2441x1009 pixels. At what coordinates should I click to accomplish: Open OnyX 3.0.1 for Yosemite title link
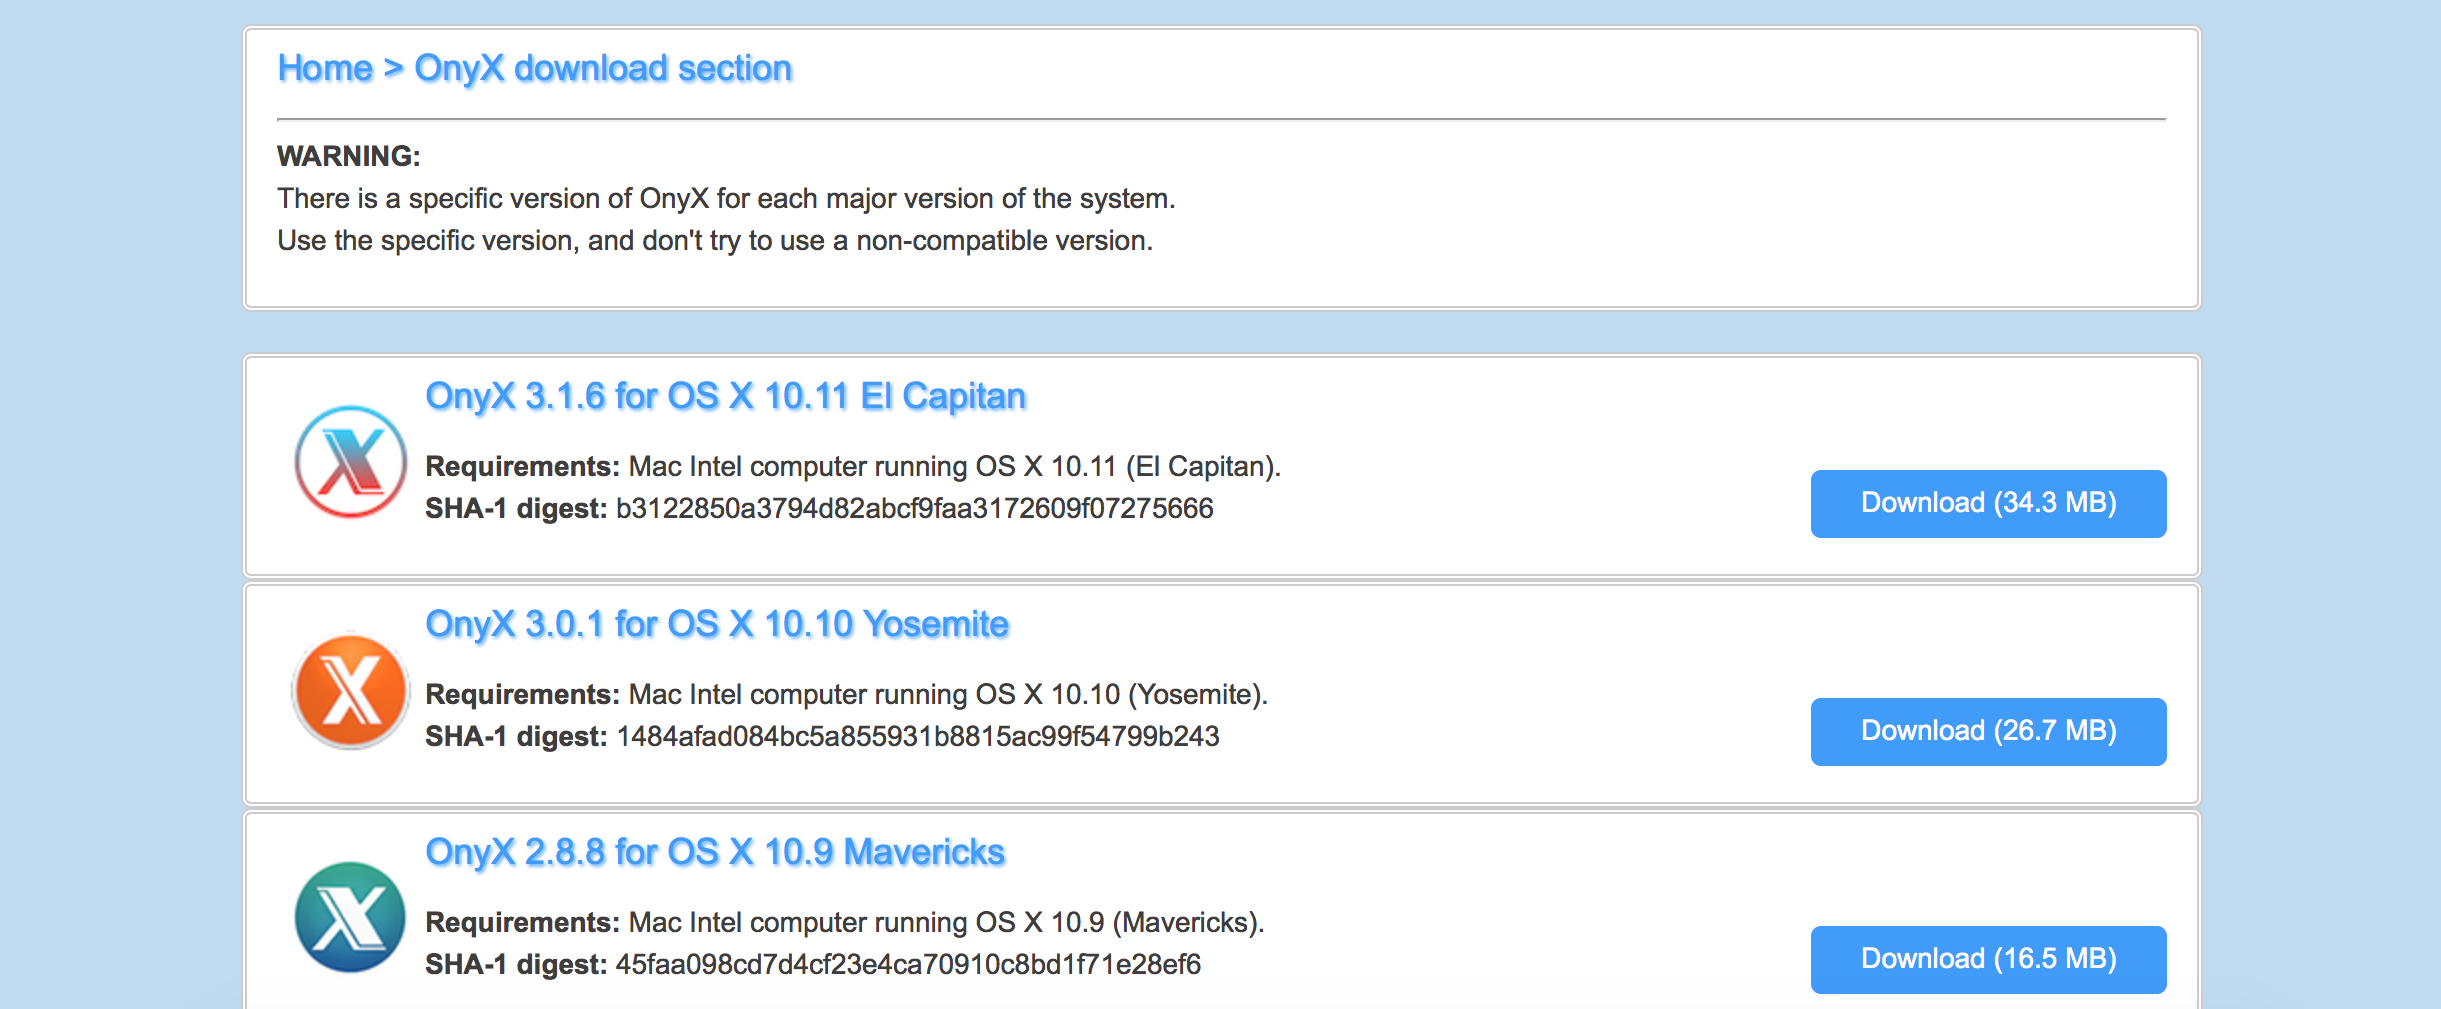717,624
